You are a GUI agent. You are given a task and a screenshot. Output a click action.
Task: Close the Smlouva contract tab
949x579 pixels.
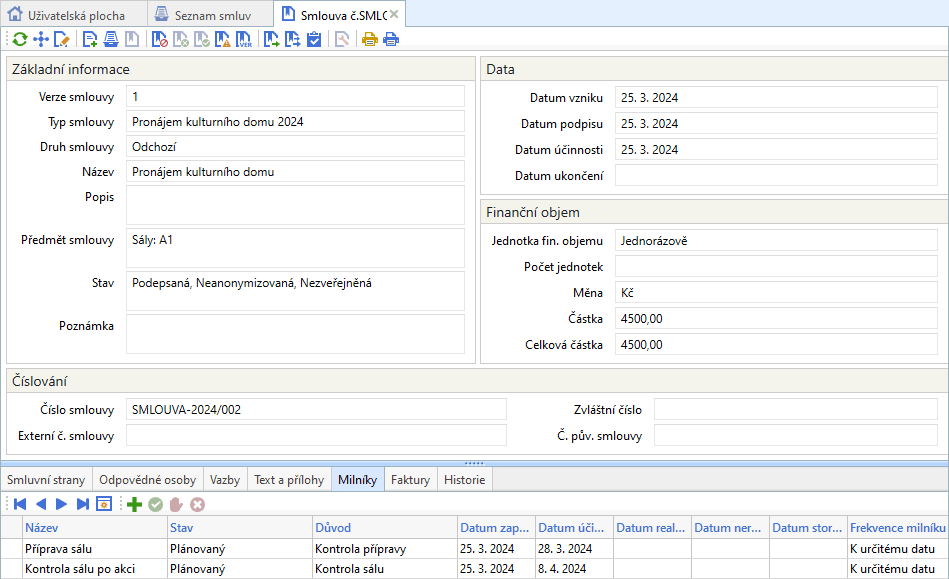coord(394,14)
